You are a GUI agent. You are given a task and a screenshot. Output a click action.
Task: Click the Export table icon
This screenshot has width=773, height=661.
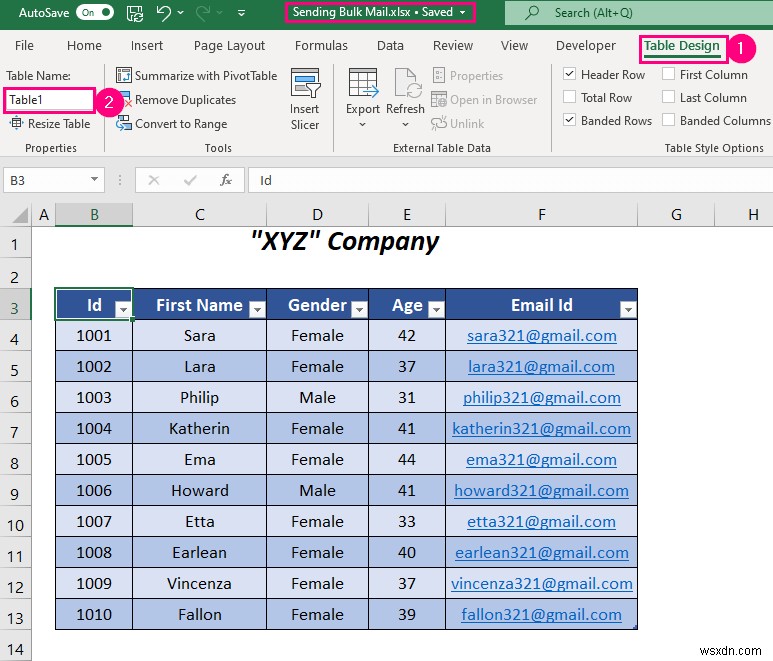tap(363, 84)
